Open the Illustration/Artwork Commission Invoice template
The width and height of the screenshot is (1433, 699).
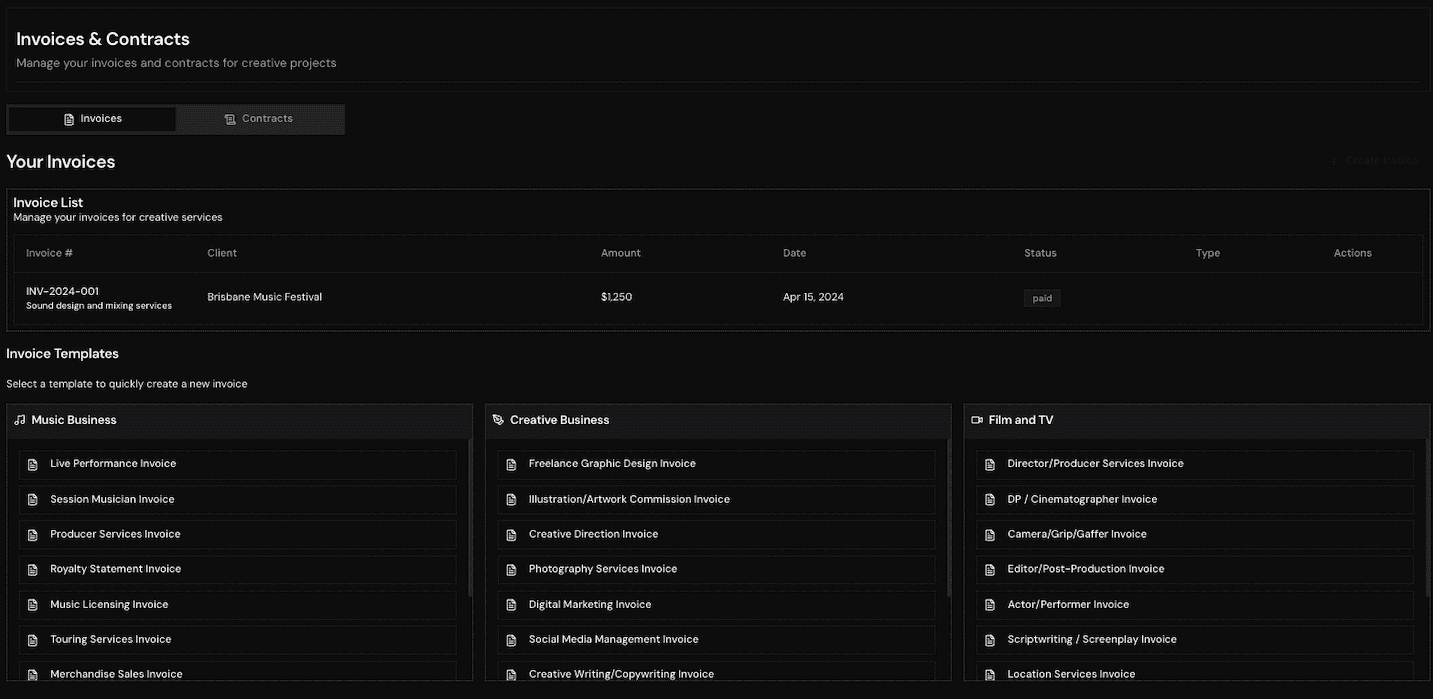click(716, 499)
